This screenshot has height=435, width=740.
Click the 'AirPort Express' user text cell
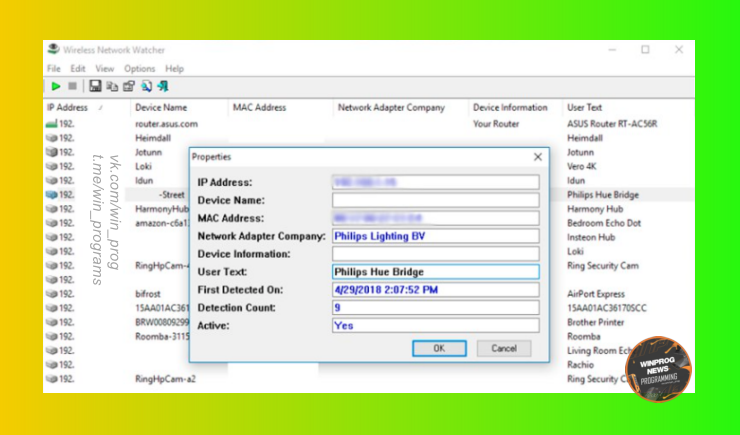pos(596,294)
